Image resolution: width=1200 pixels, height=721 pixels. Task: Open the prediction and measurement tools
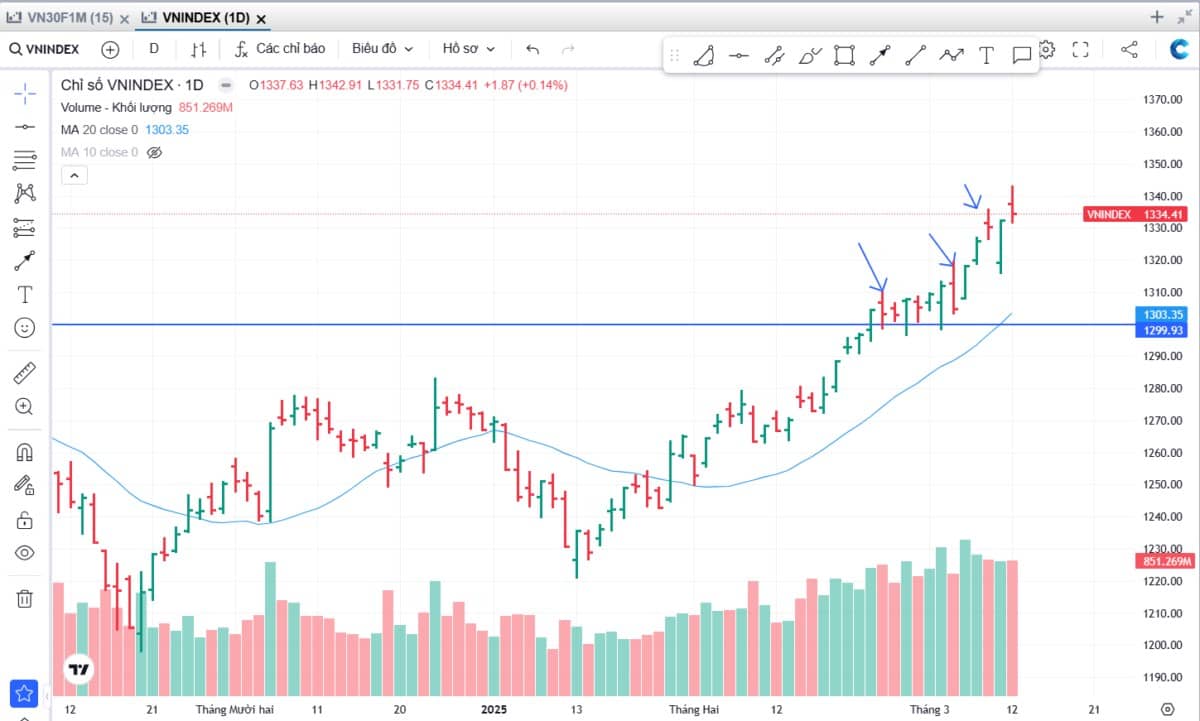[25, 228]
